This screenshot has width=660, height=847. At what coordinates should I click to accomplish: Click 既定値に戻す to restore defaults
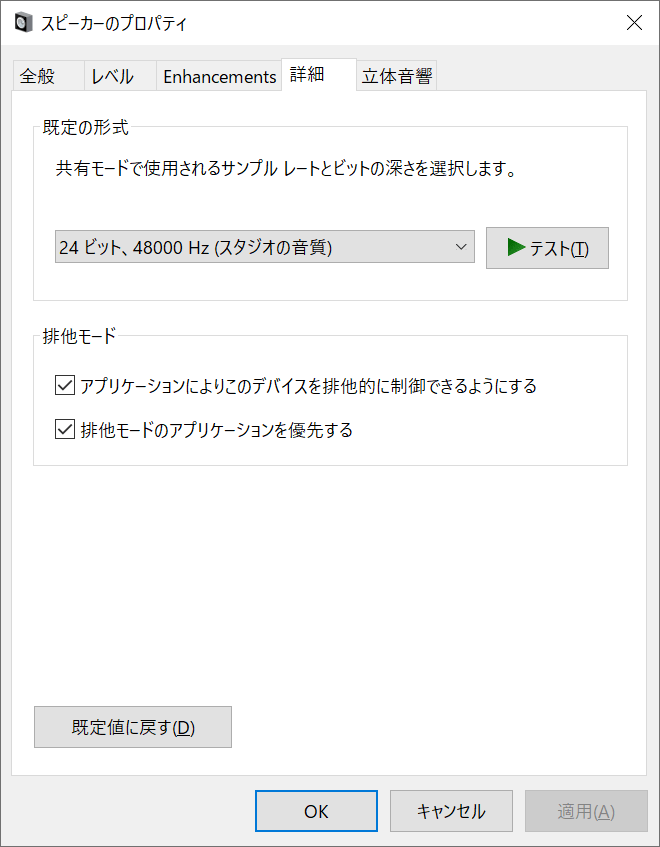pos(133,727)
